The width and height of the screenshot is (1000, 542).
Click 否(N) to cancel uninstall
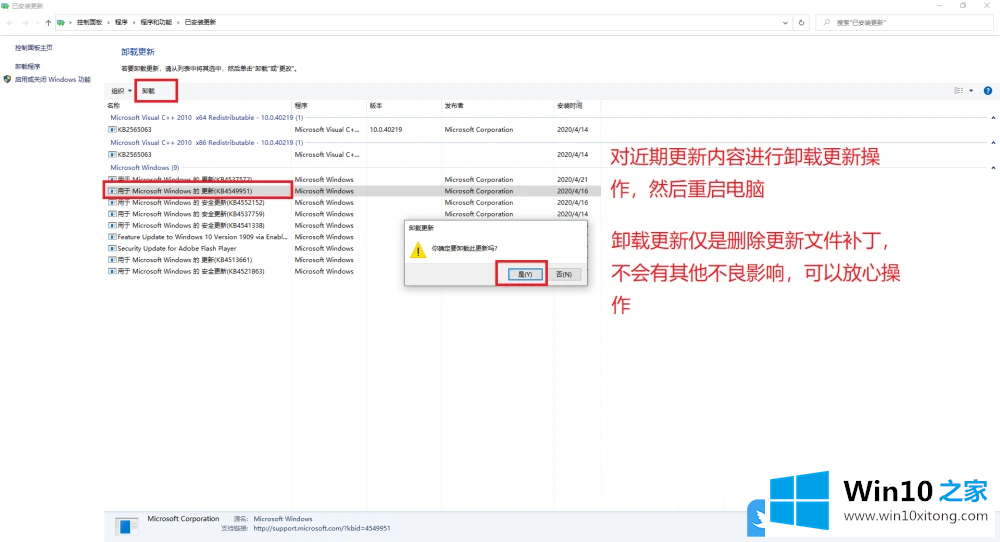[564, 274]
